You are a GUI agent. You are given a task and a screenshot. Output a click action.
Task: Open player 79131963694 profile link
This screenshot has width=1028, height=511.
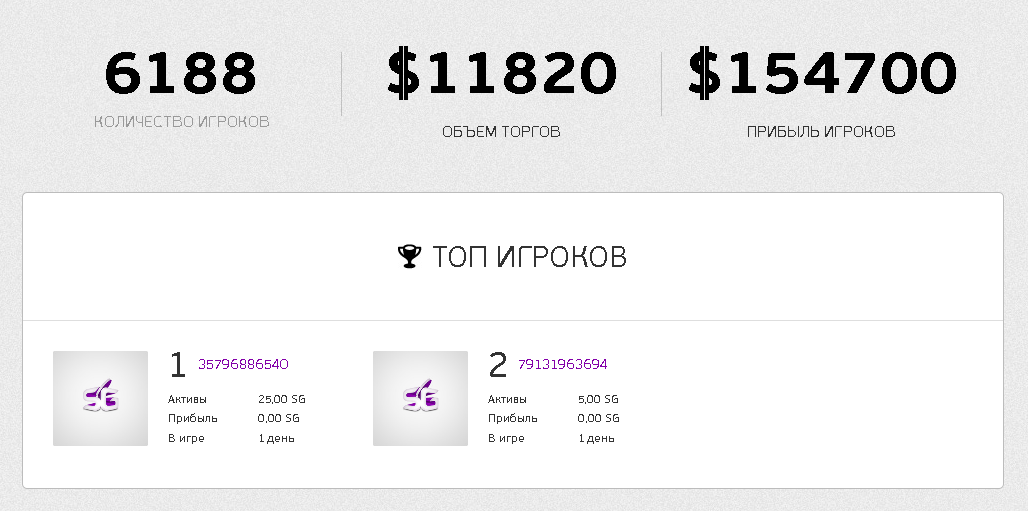[563, 364]
